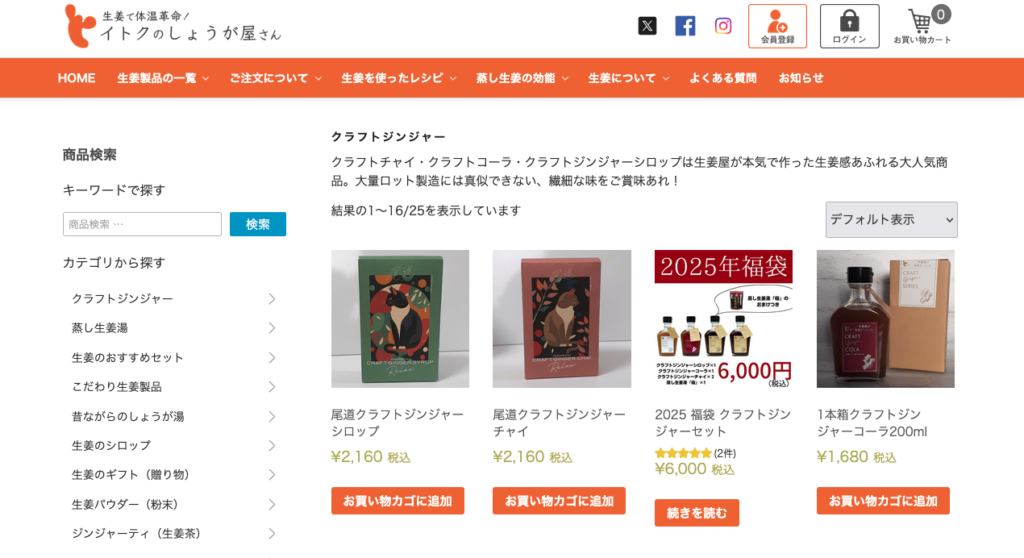Click the 会員登録 member registration icon

777,26
